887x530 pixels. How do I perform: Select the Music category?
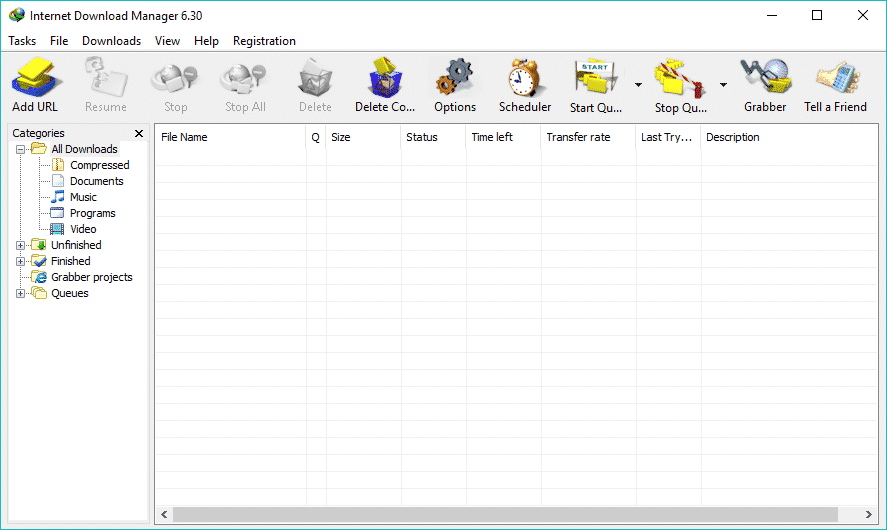83,197
